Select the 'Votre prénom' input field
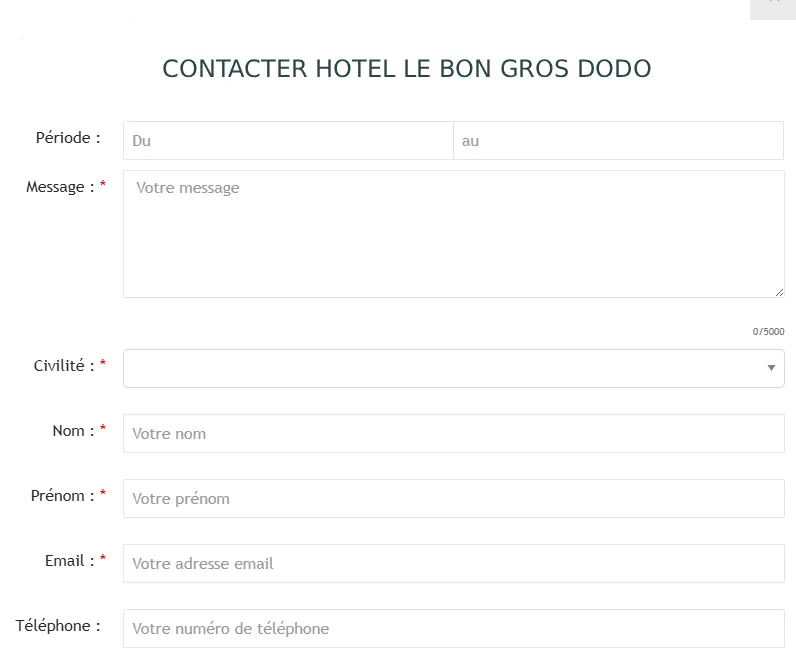 click(453, 499)
